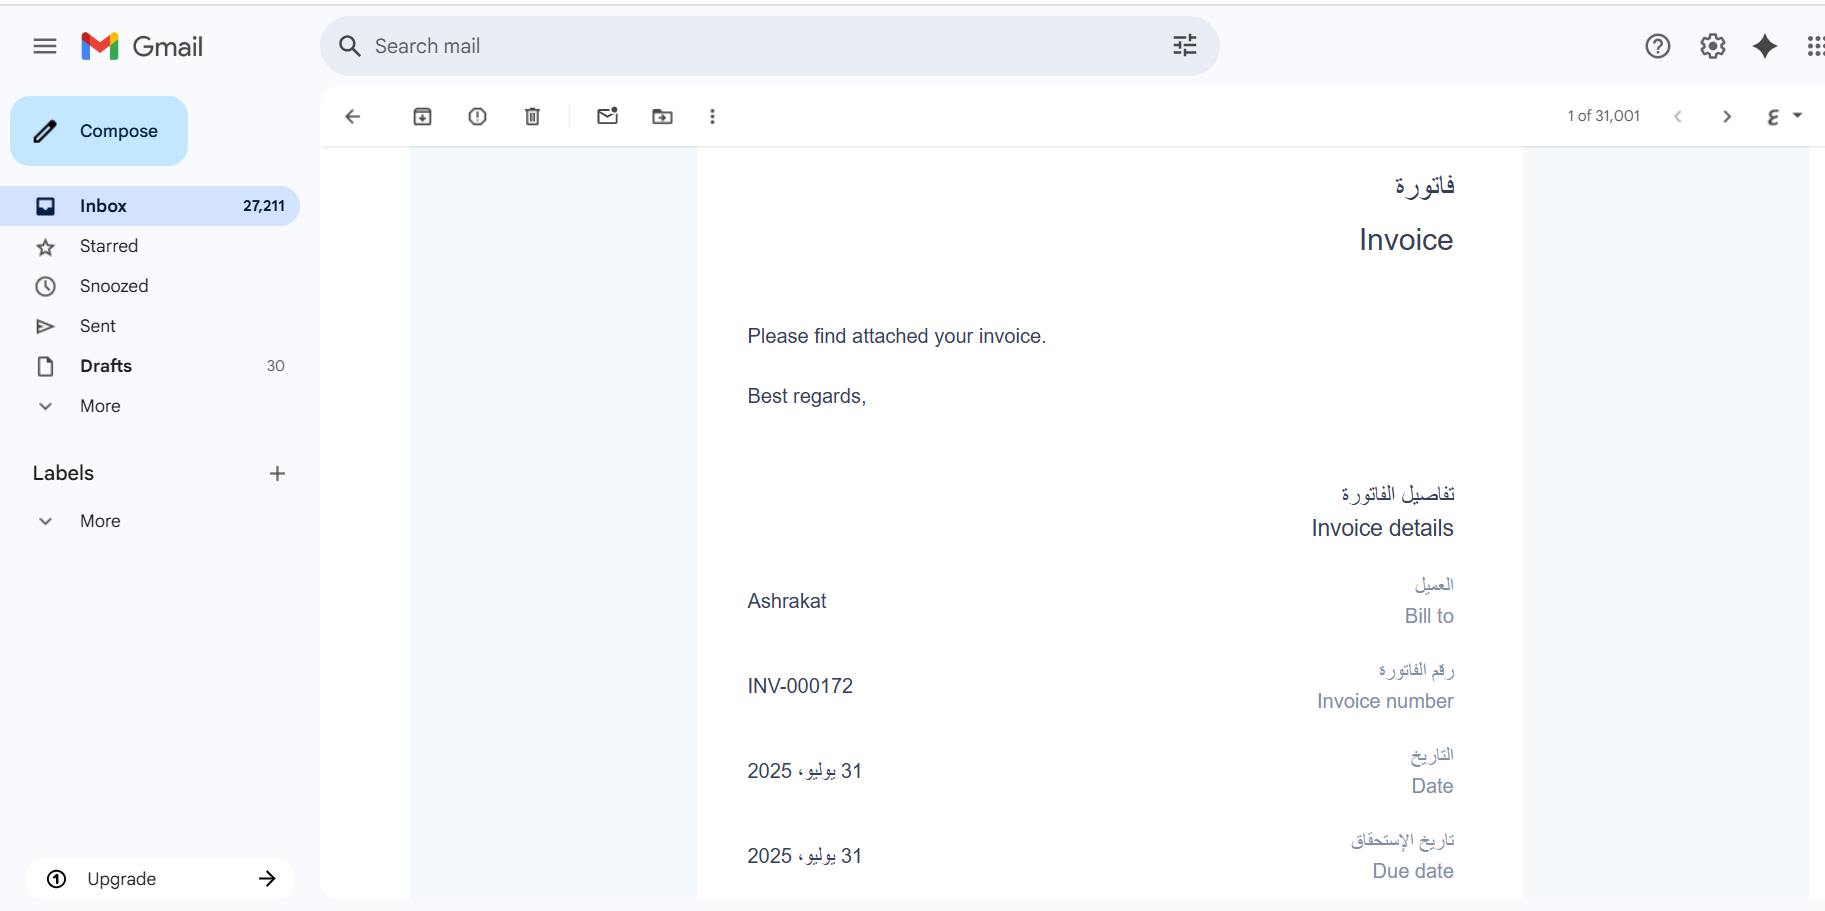1825x911 pixels.
Task: Click the back to inbox arrow
Action: point(352,117)
